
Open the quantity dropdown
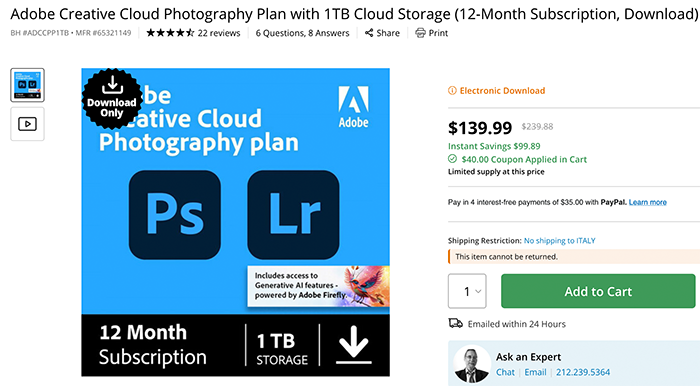point(467,291)
